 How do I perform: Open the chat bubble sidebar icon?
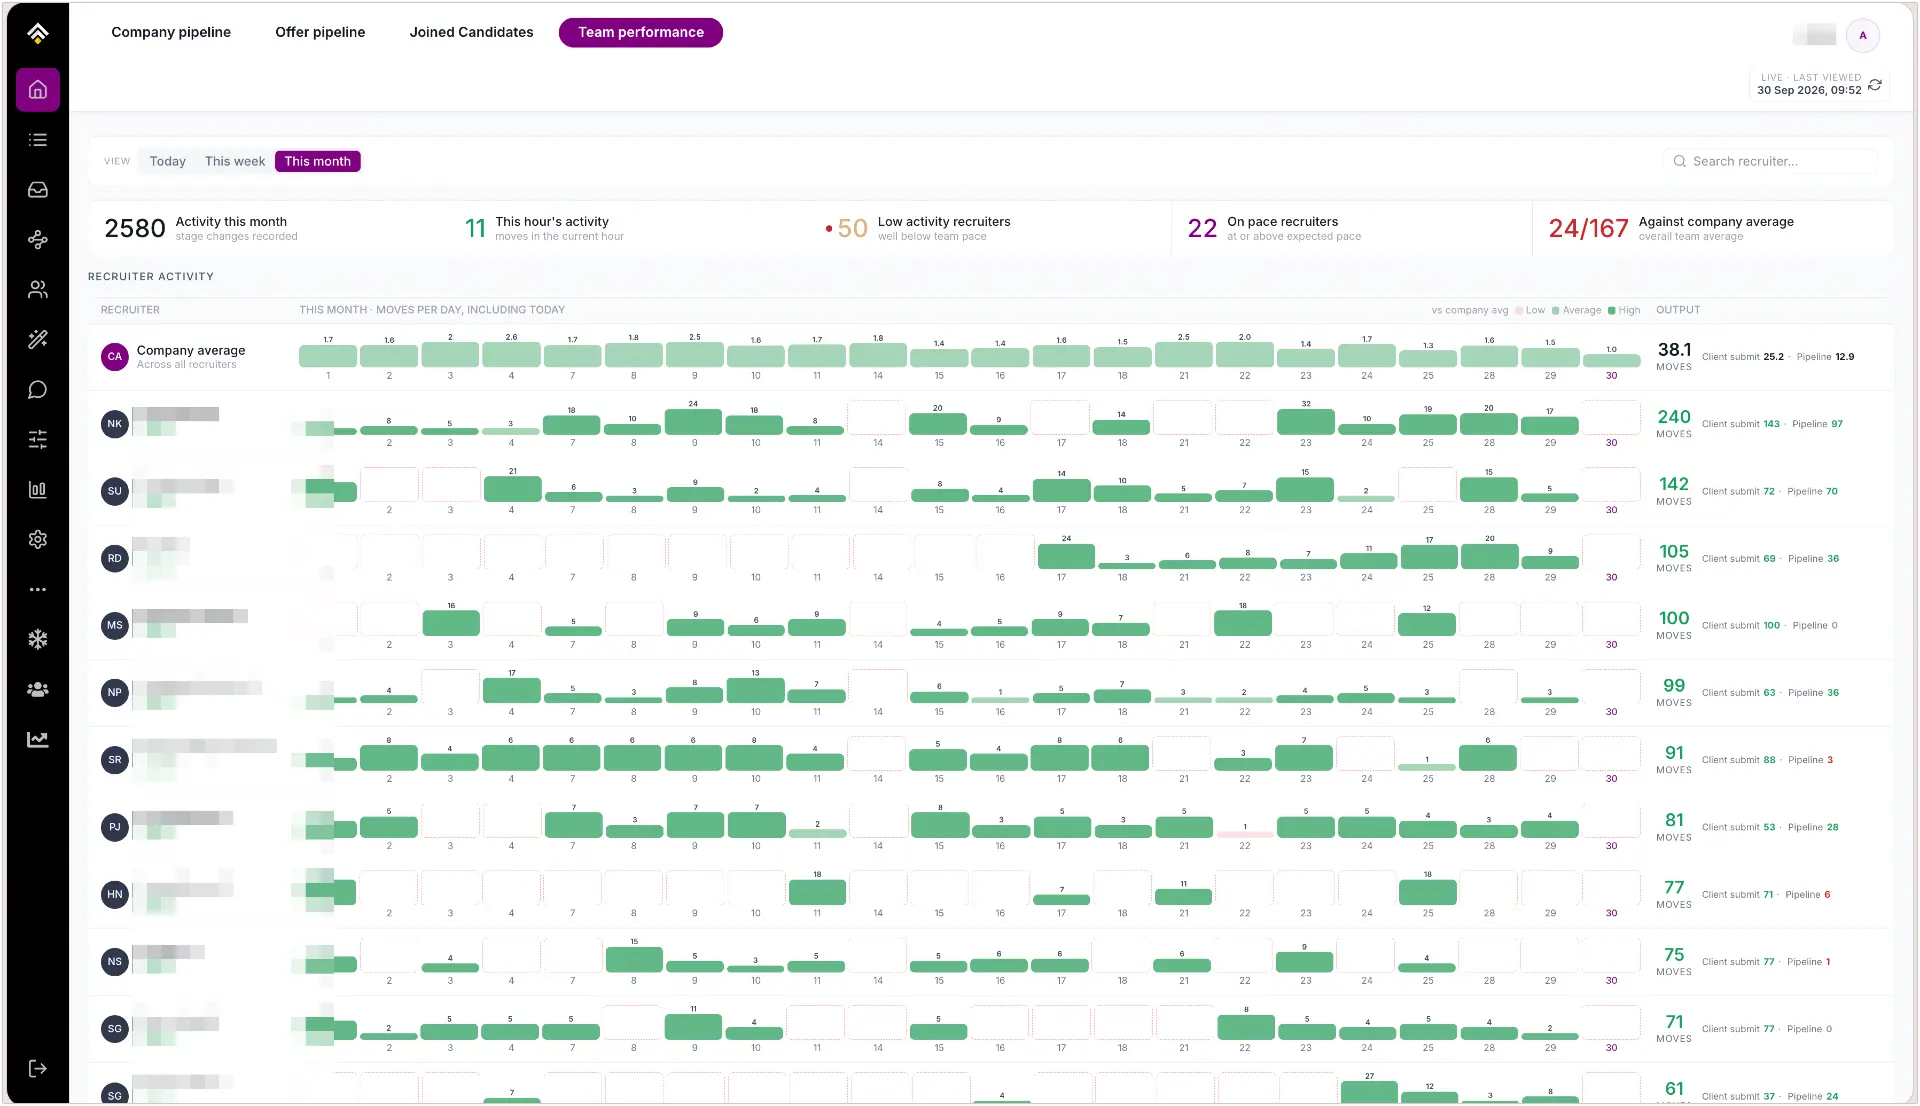[x=38, y=390]
